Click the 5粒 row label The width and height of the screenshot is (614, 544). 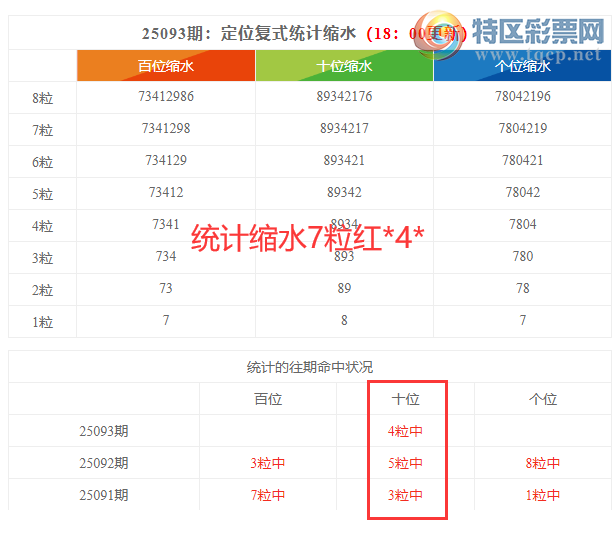(x=42, y=193)
